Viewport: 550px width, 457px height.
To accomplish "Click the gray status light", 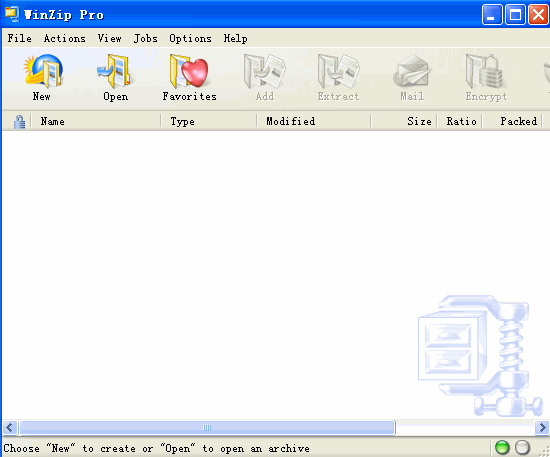I will pyautogui.click(x=522, y=448).
